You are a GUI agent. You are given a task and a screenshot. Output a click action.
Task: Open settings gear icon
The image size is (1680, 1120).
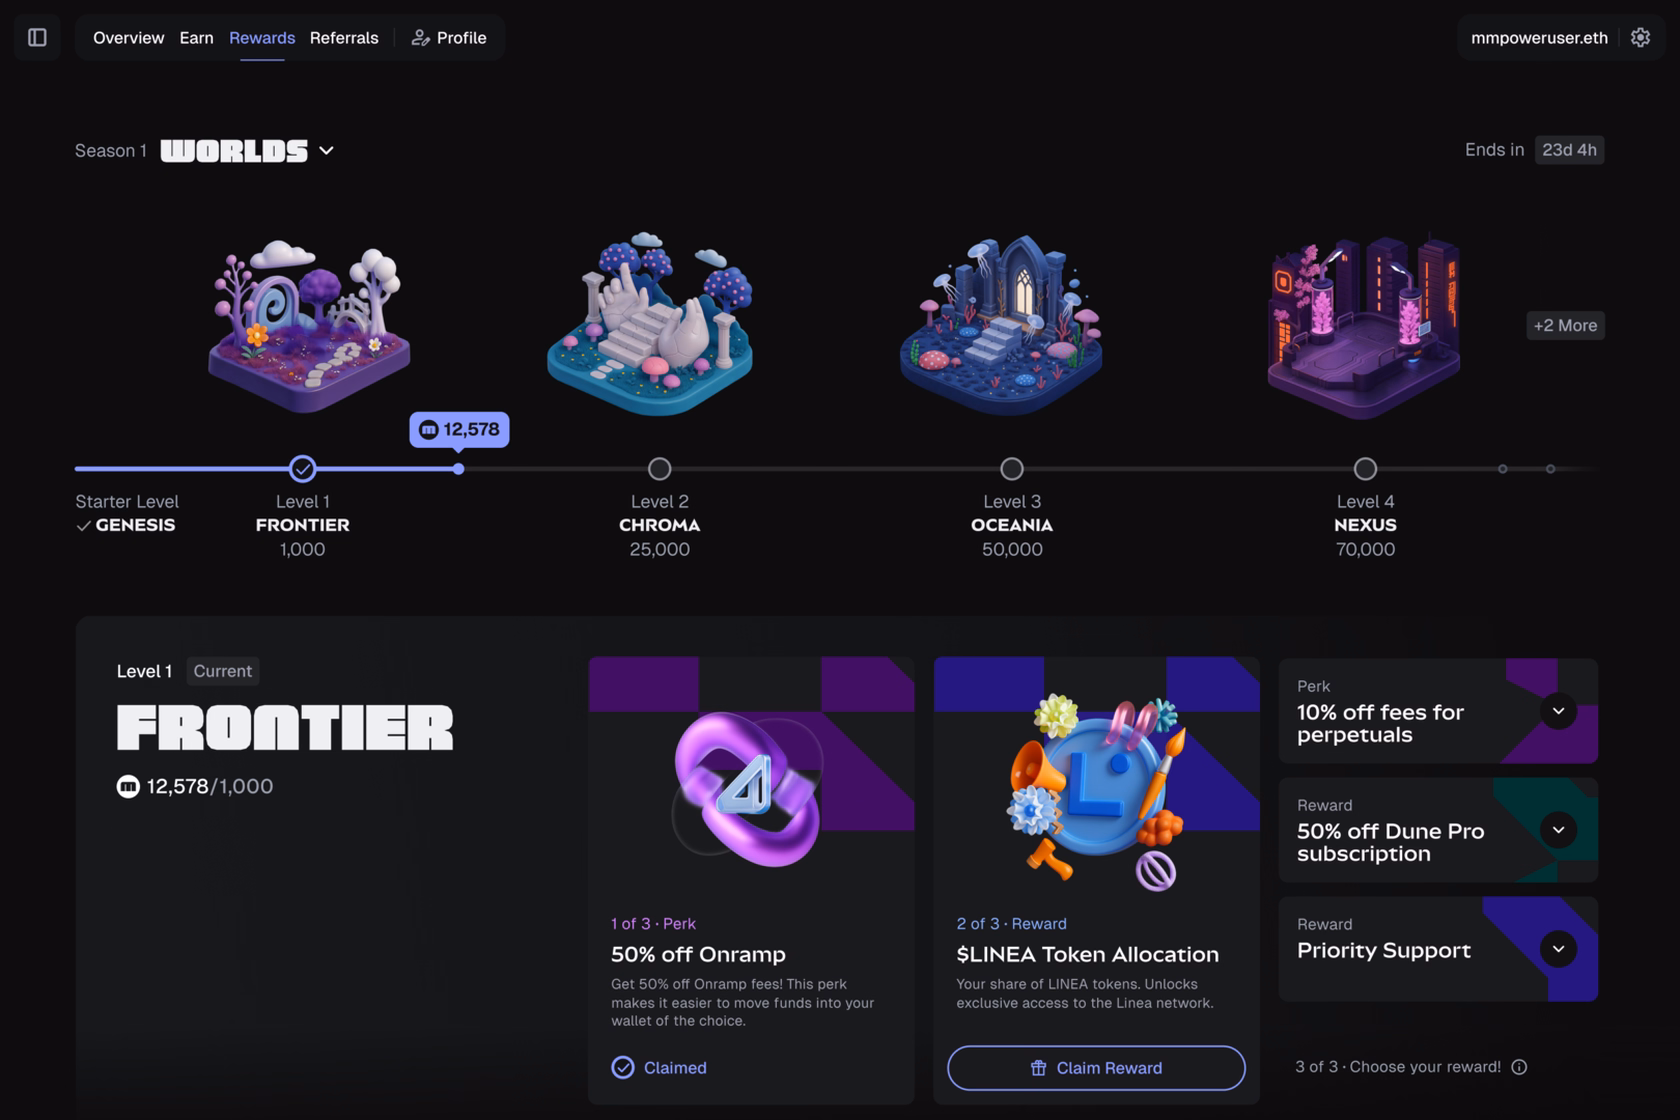pyautogui.click(x=1640, y=38)
